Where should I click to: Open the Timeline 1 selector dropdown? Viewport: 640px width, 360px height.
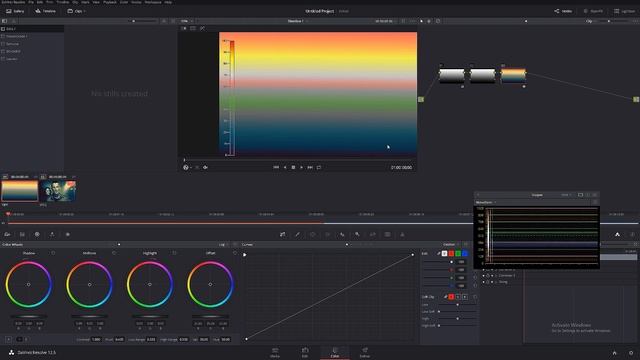click(297, 21)
